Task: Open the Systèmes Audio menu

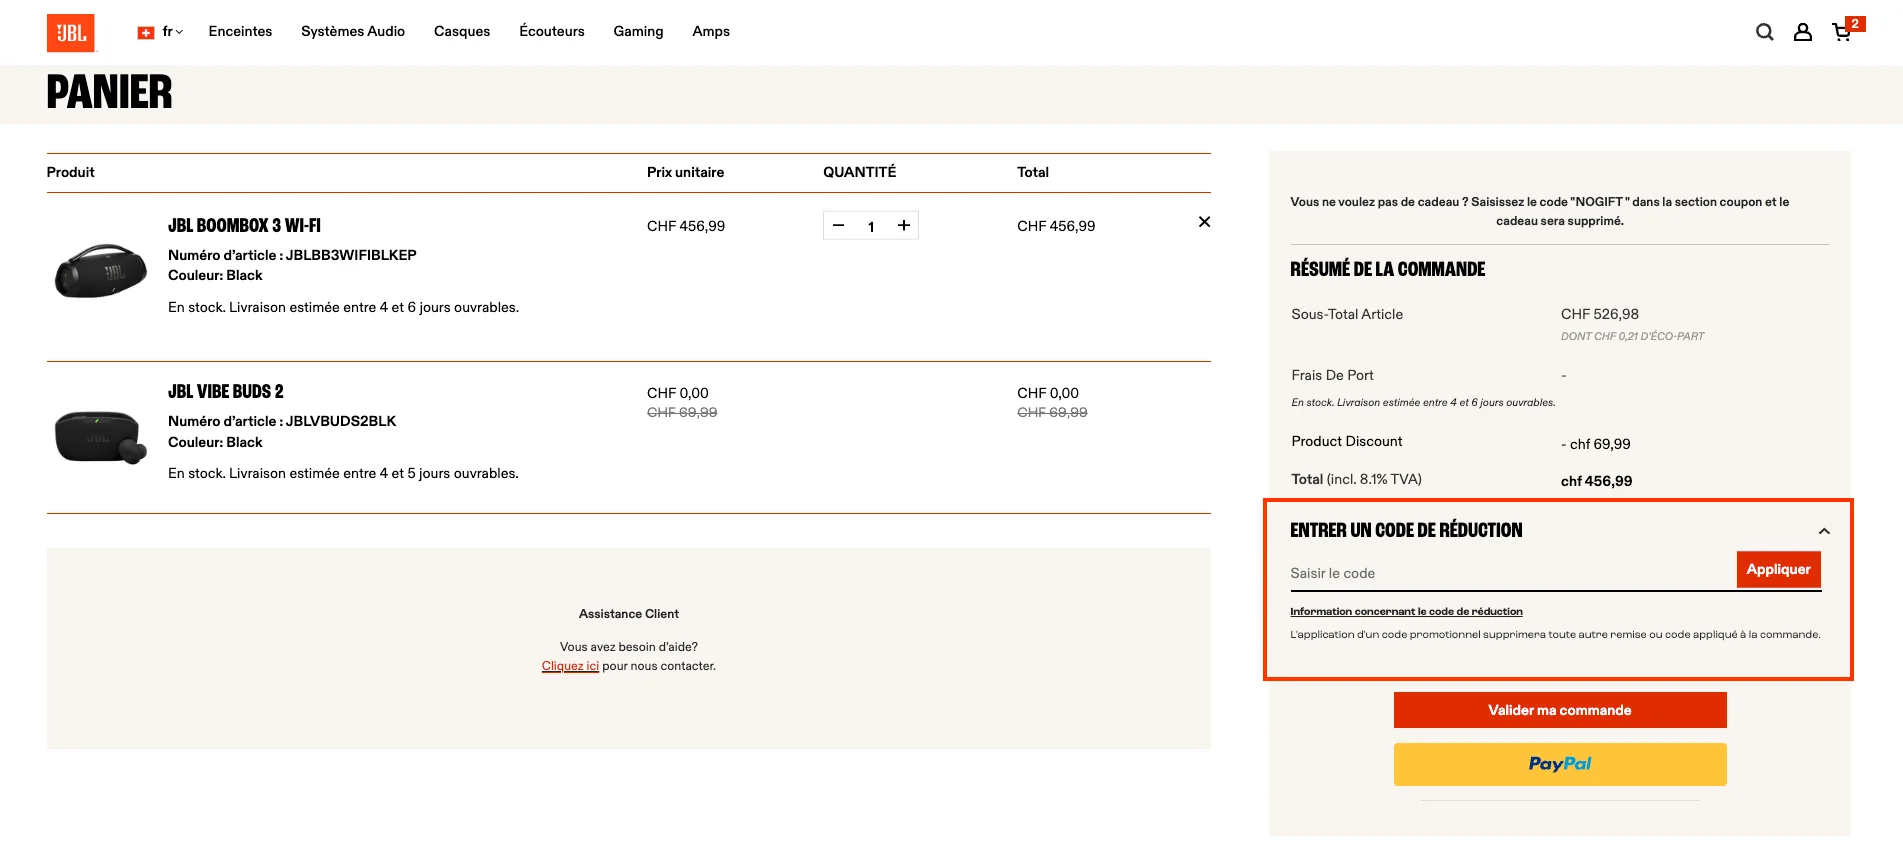Action: [x=353, y=32]
